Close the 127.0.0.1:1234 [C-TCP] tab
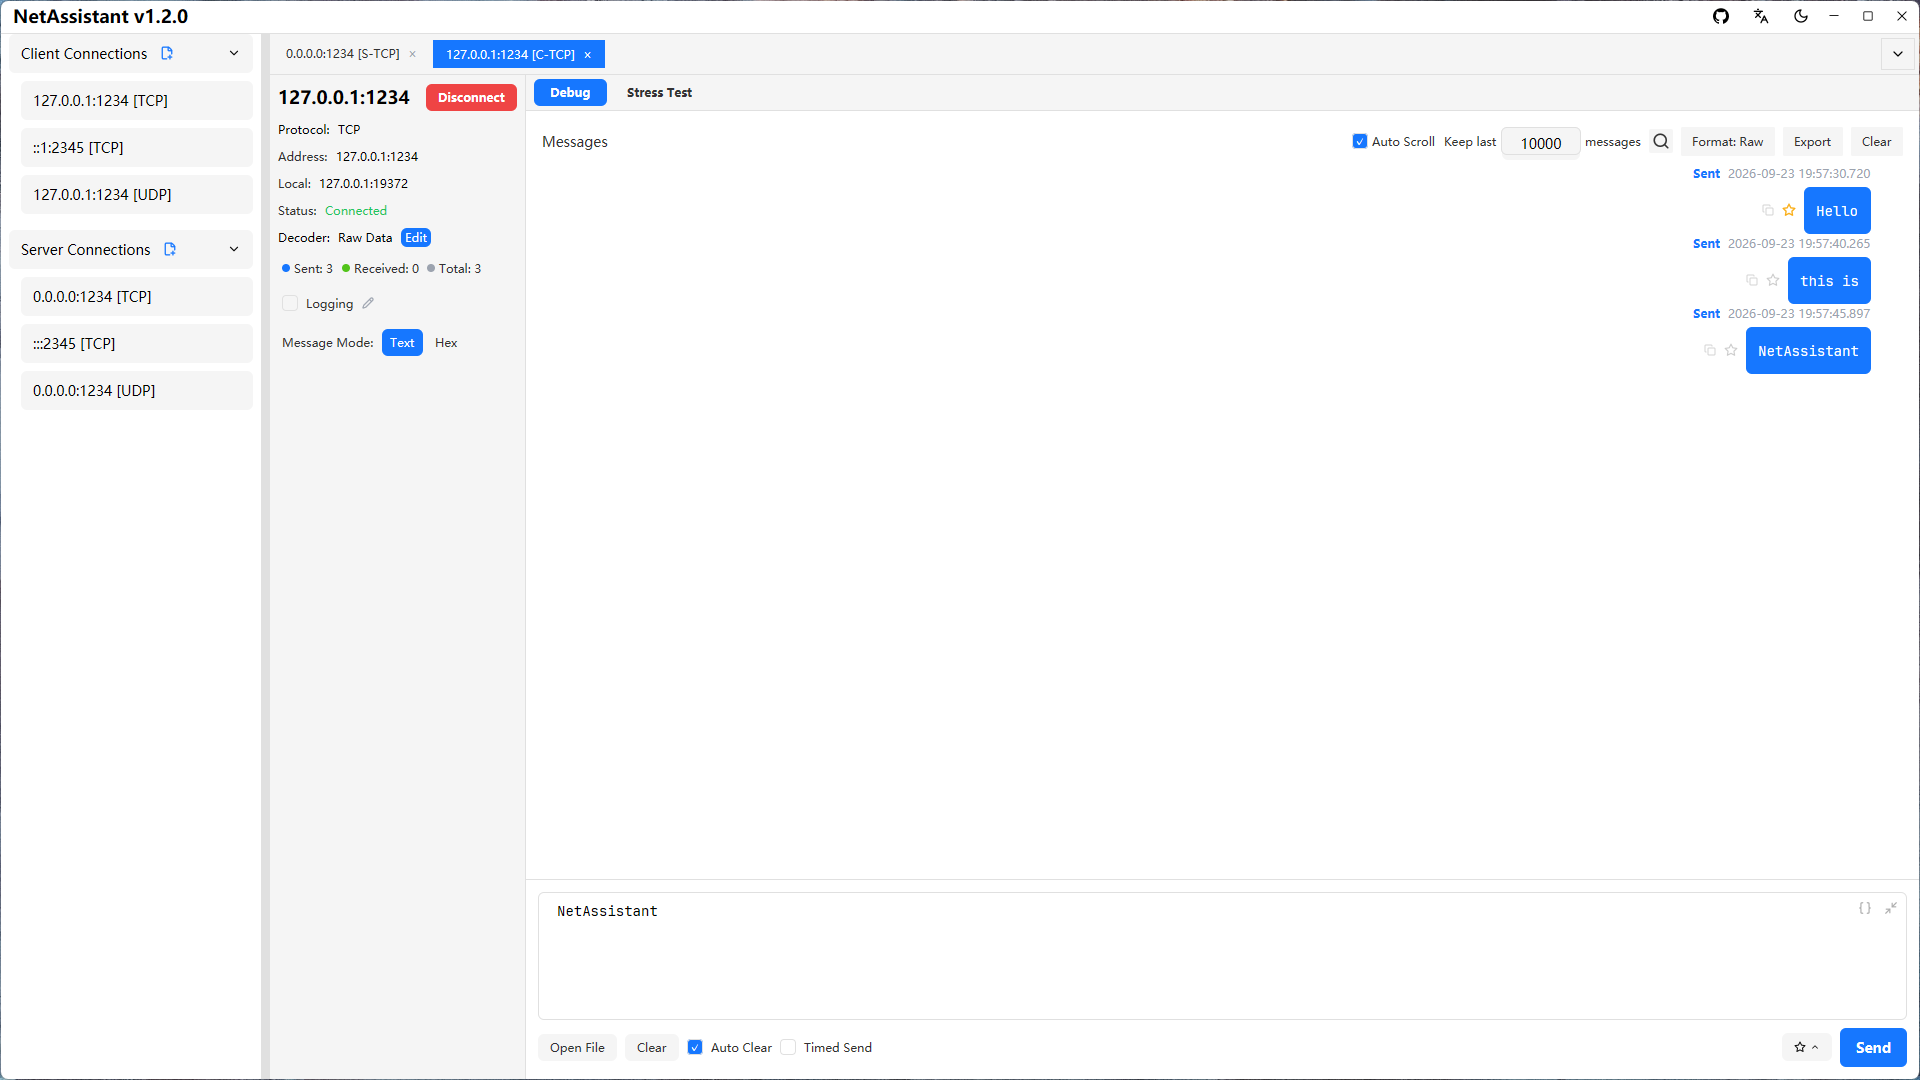Image resolution: width=1920 pixels, height=1080 pixels. pyautogui.click(x=588, y=55)
